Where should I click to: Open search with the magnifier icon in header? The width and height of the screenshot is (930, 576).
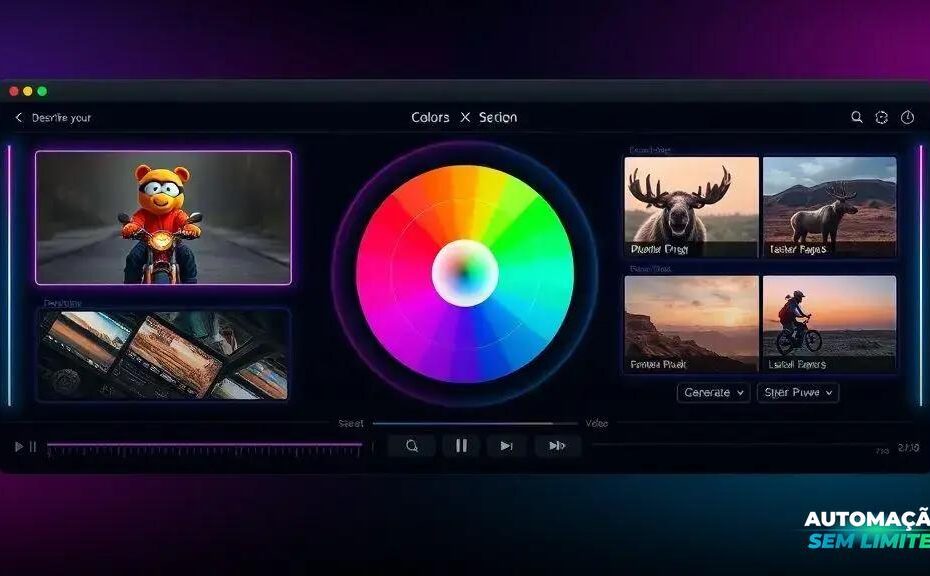coord(857,117)
